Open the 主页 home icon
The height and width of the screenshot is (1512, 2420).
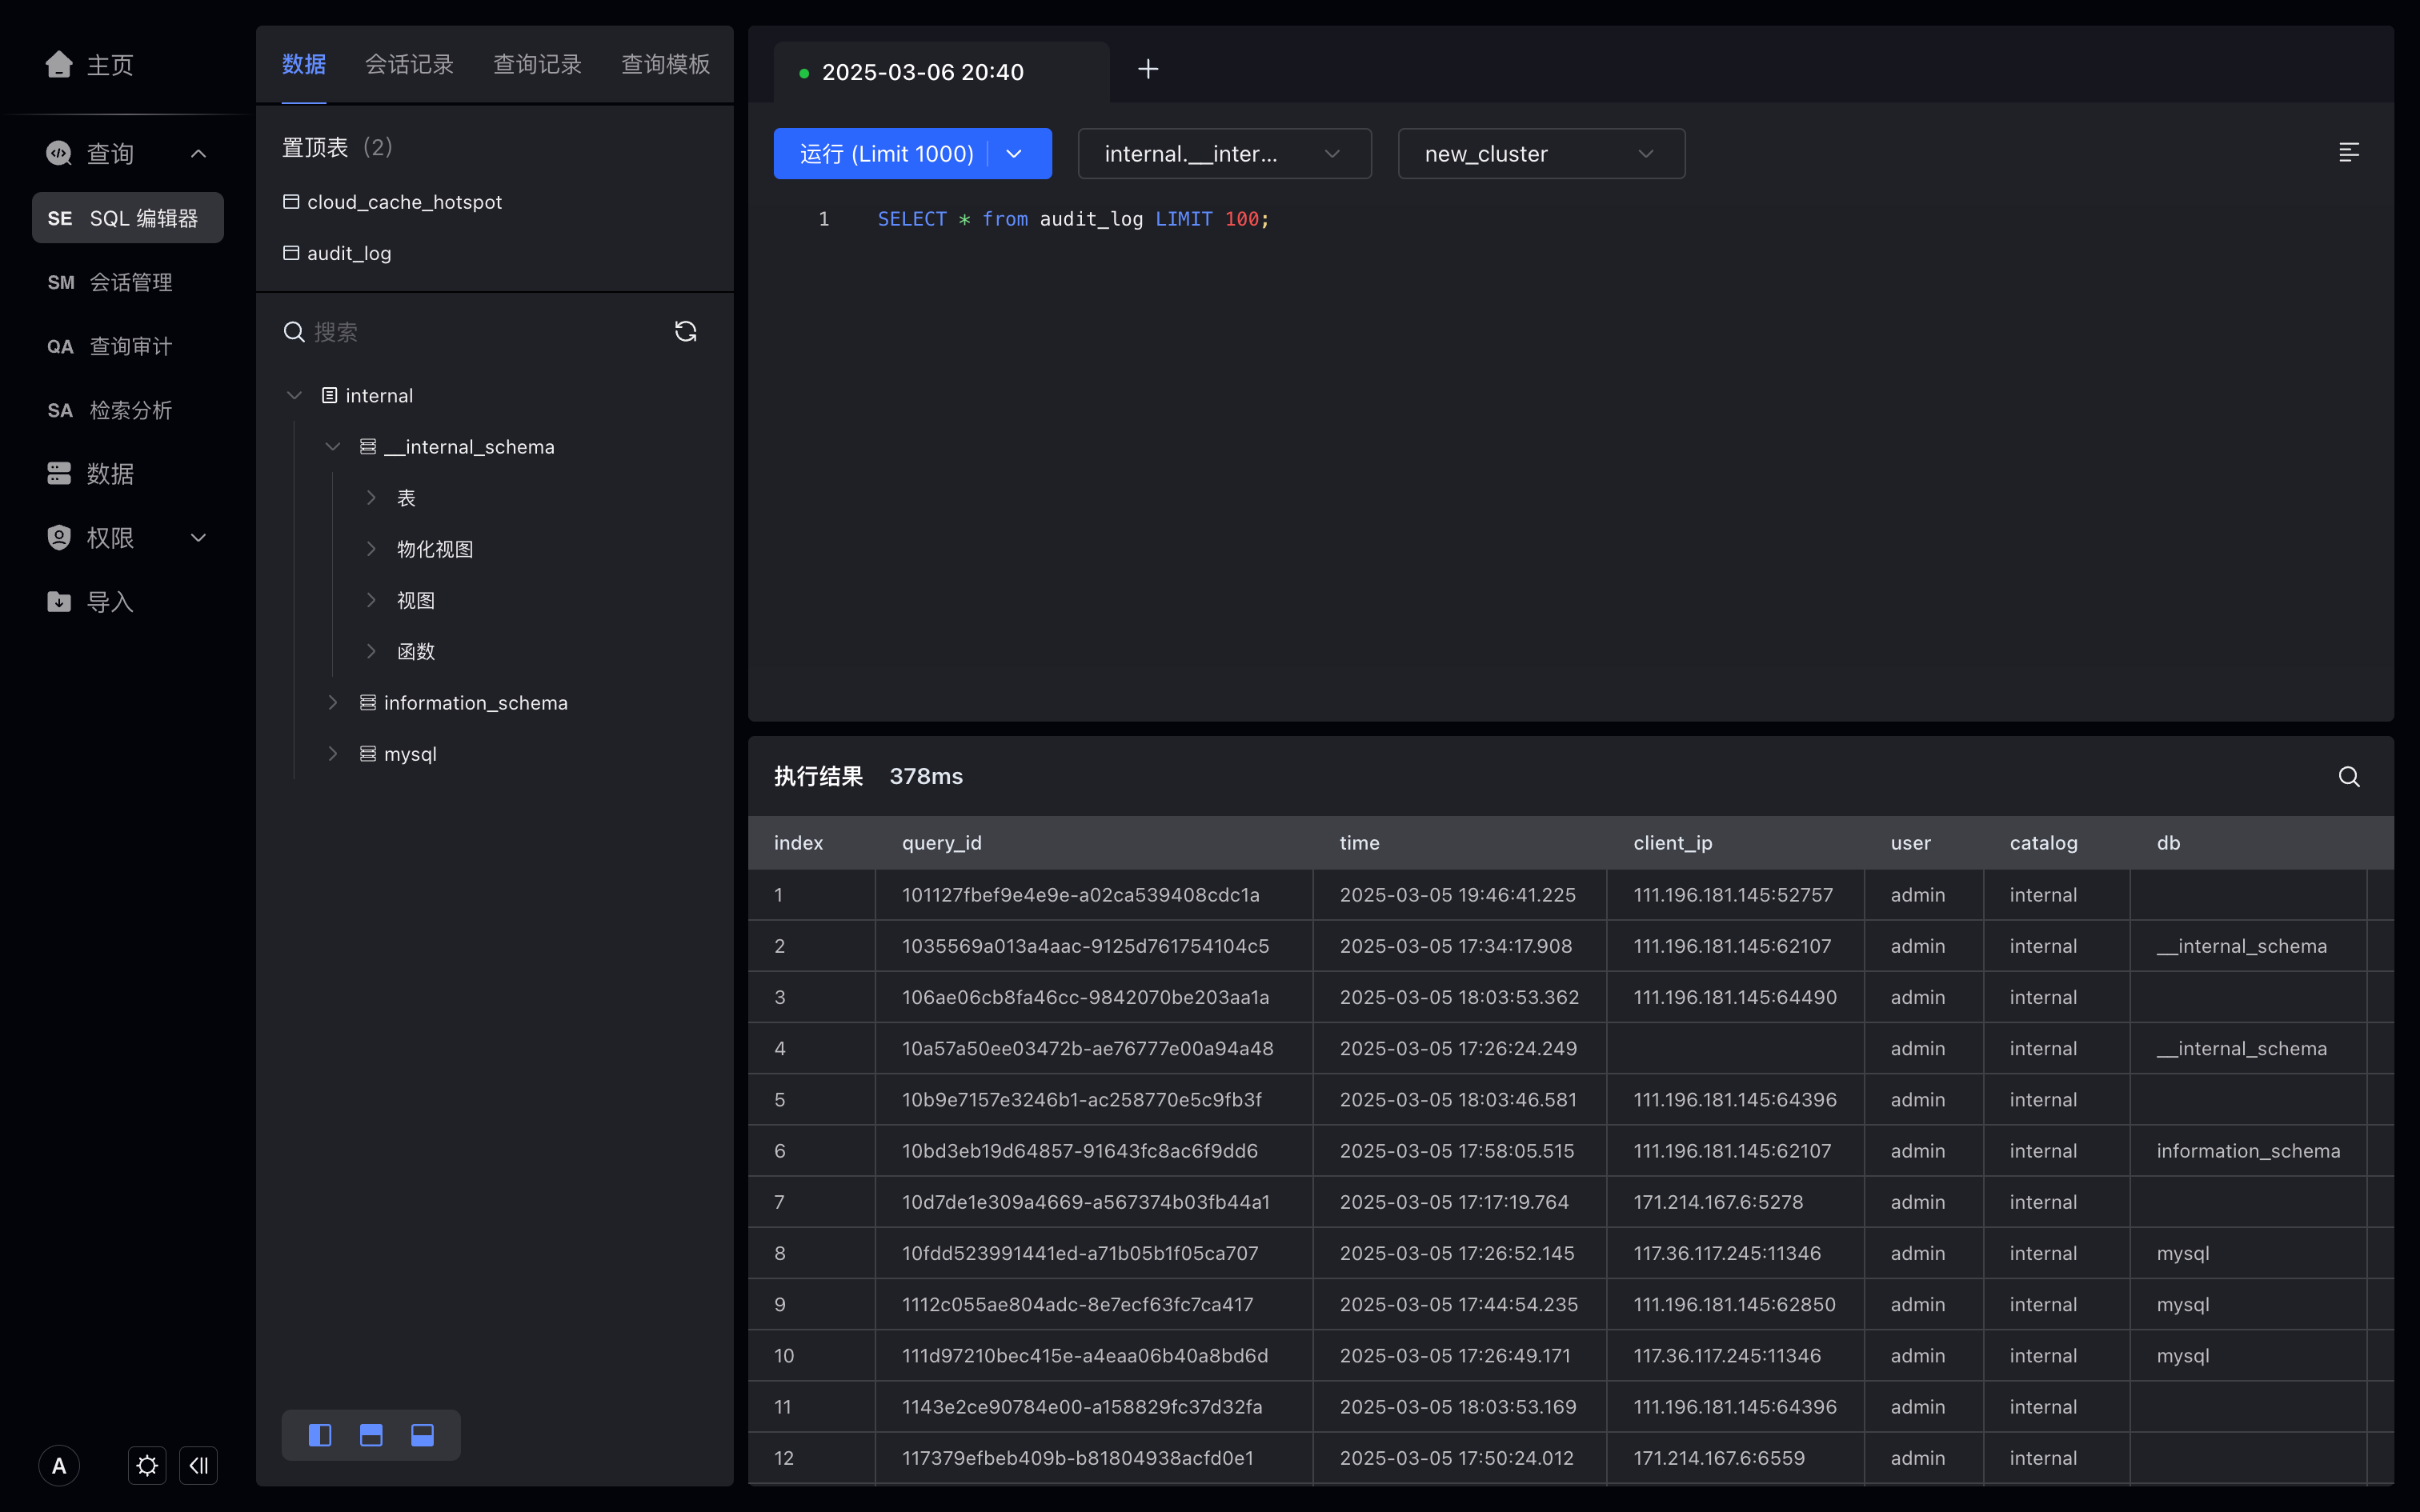tap(59, 64)
